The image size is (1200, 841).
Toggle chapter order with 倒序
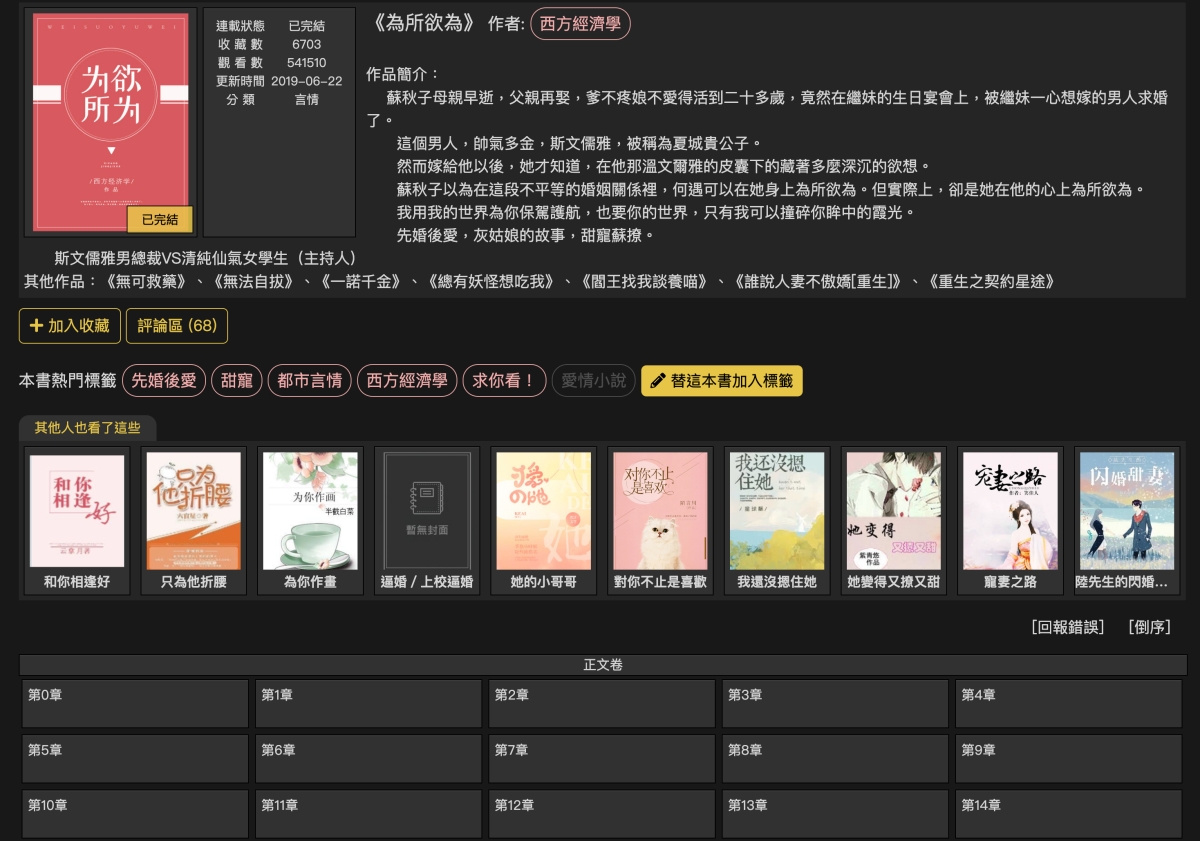[x=1149, y=627]
